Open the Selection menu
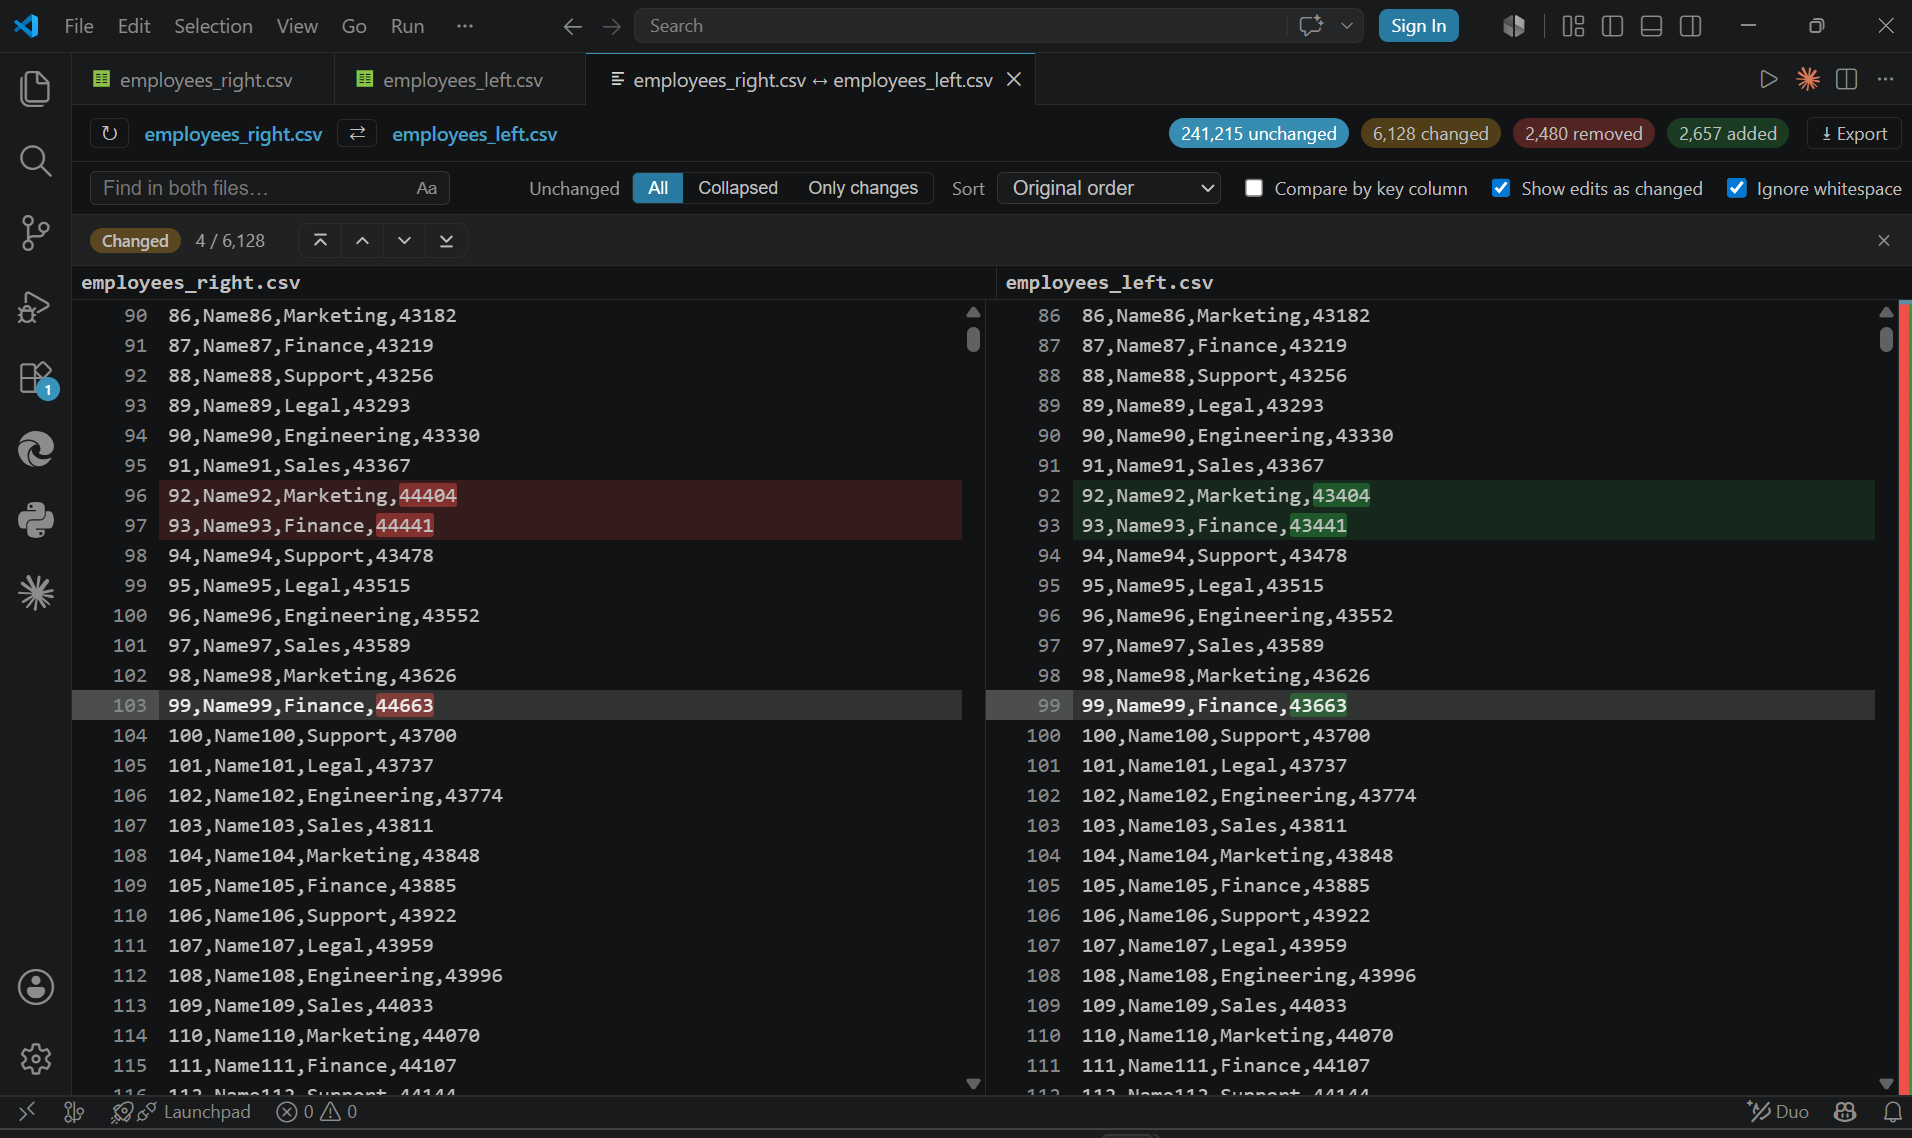 point(213,26)
